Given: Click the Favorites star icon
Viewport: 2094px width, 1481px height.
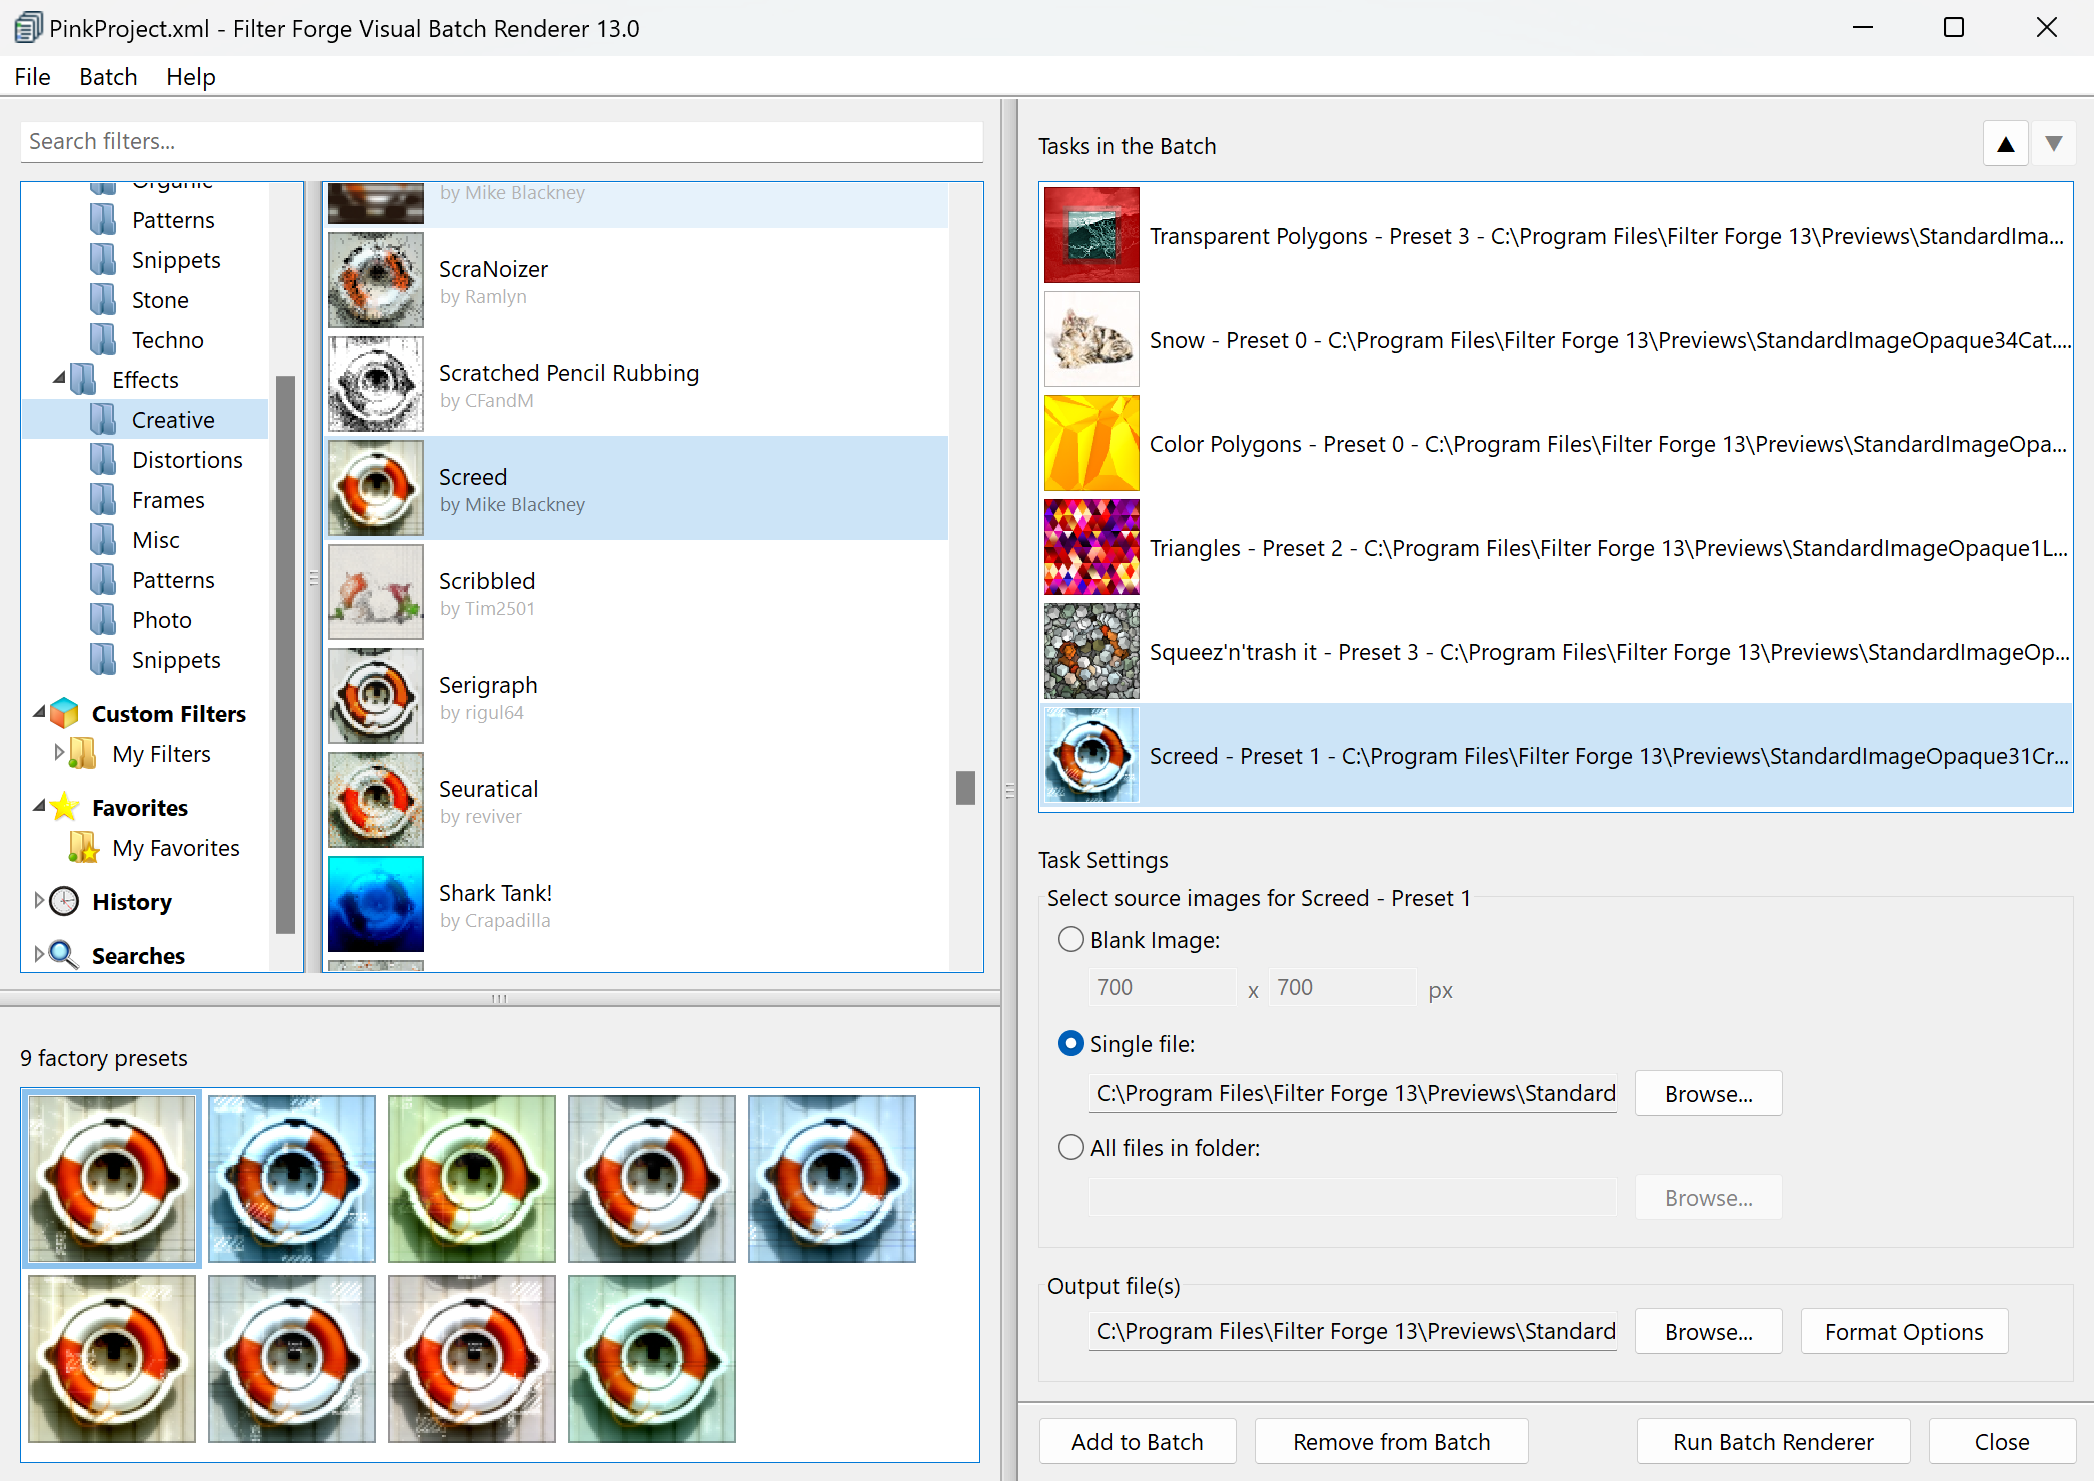Looking at the screenshot, I should (65, 807).
